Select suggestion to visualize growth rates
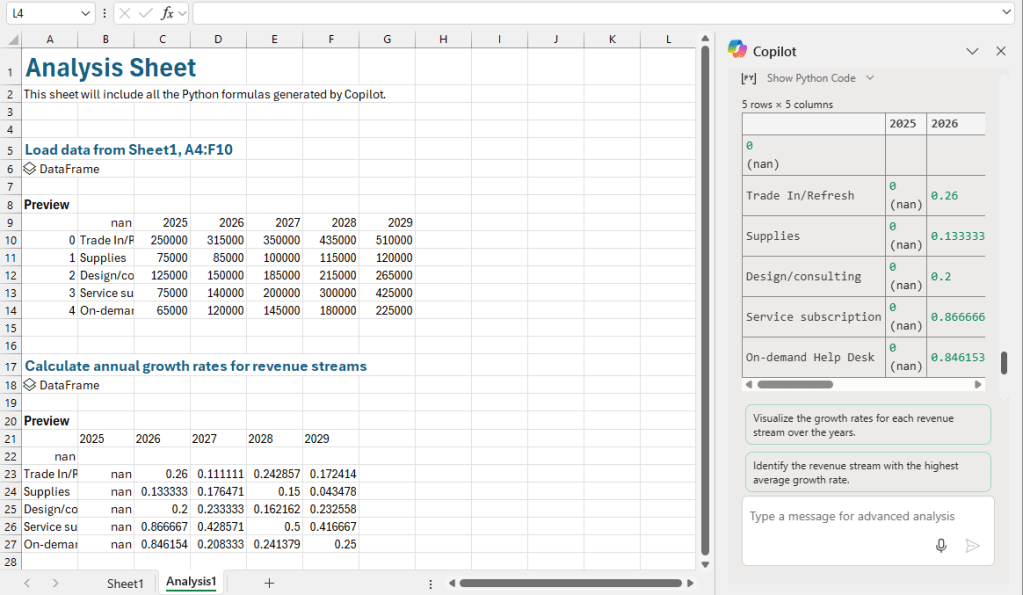 click(868, 425)
